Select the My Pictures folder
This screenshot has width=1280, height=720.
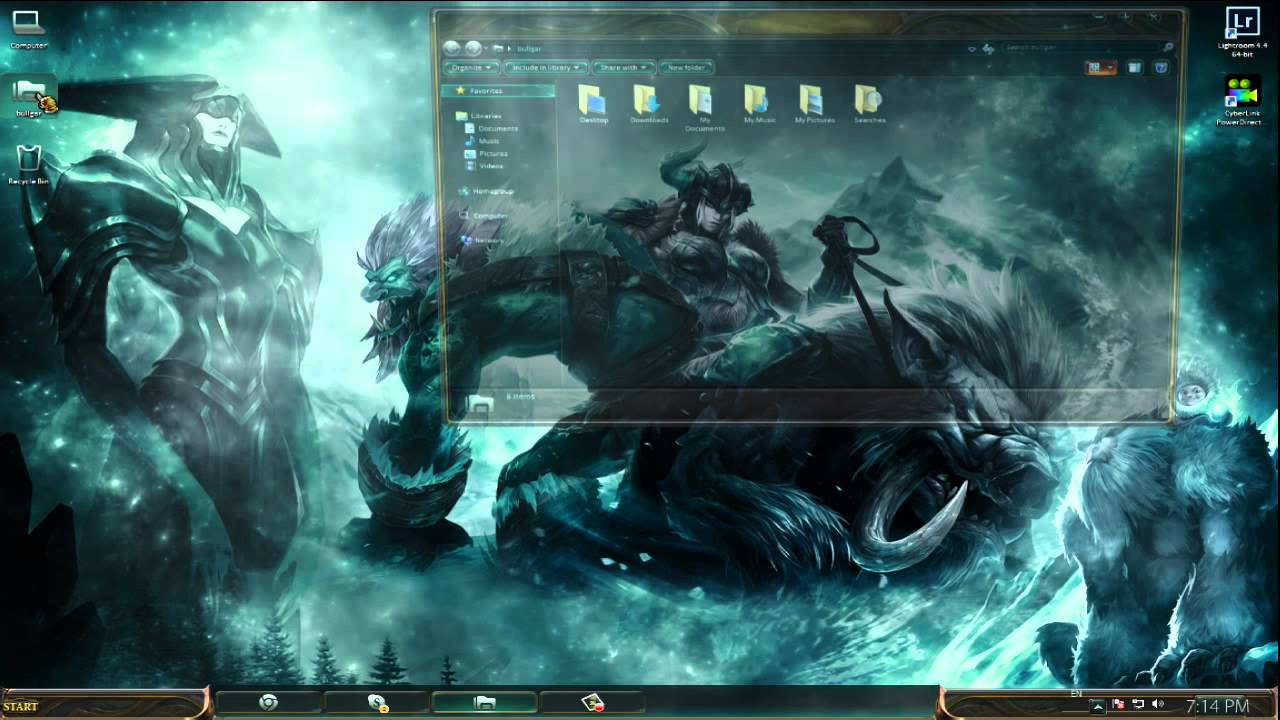pos(814,104)
